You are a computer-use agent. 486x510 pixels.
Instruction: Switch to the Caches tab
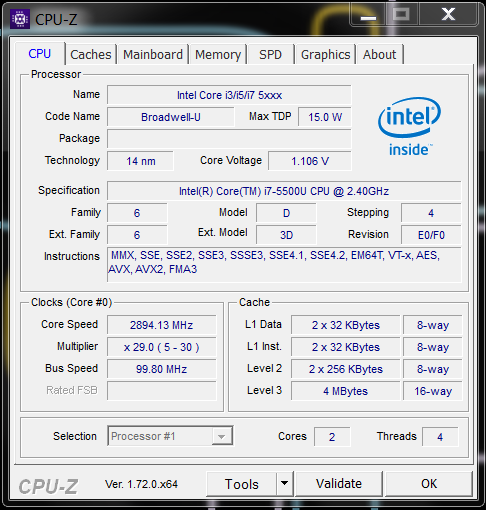pyautogui.click(x=91, y=54)
